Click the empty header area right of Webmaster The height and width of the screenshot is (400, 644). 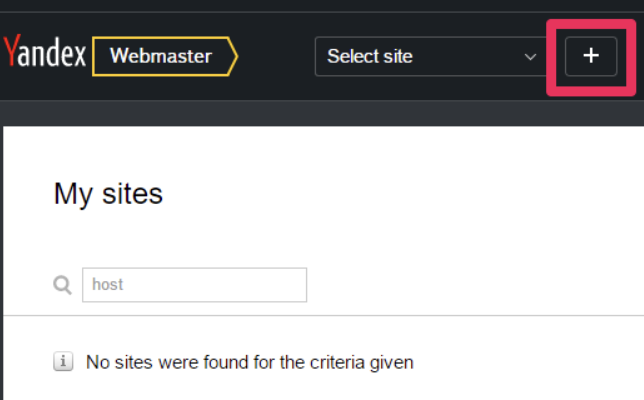point(276,56)
